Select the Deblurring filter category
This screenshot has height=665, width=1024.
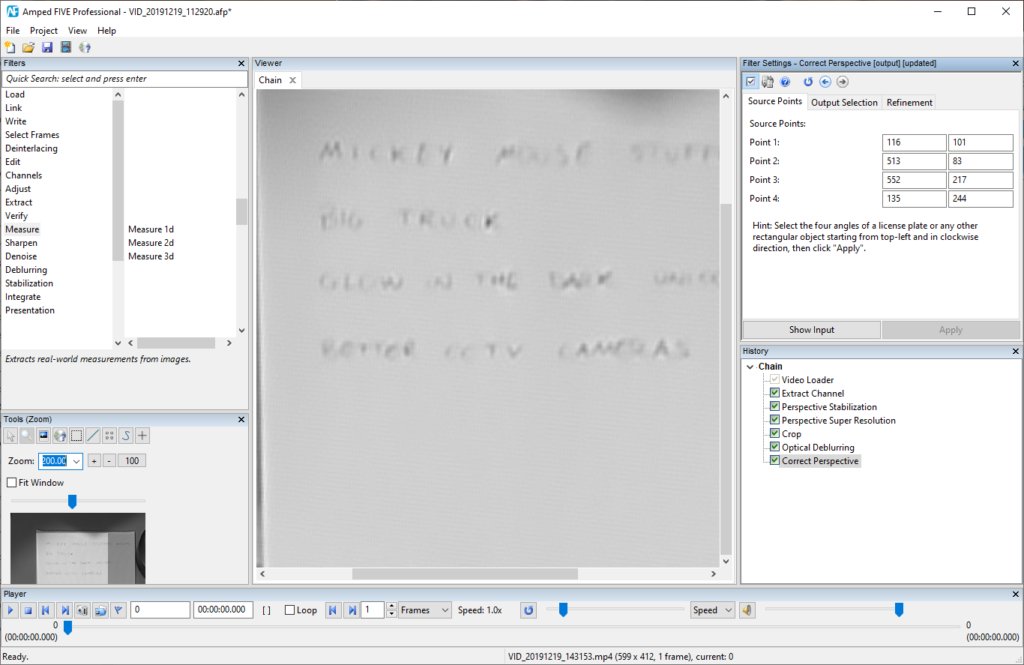point(26,270)
